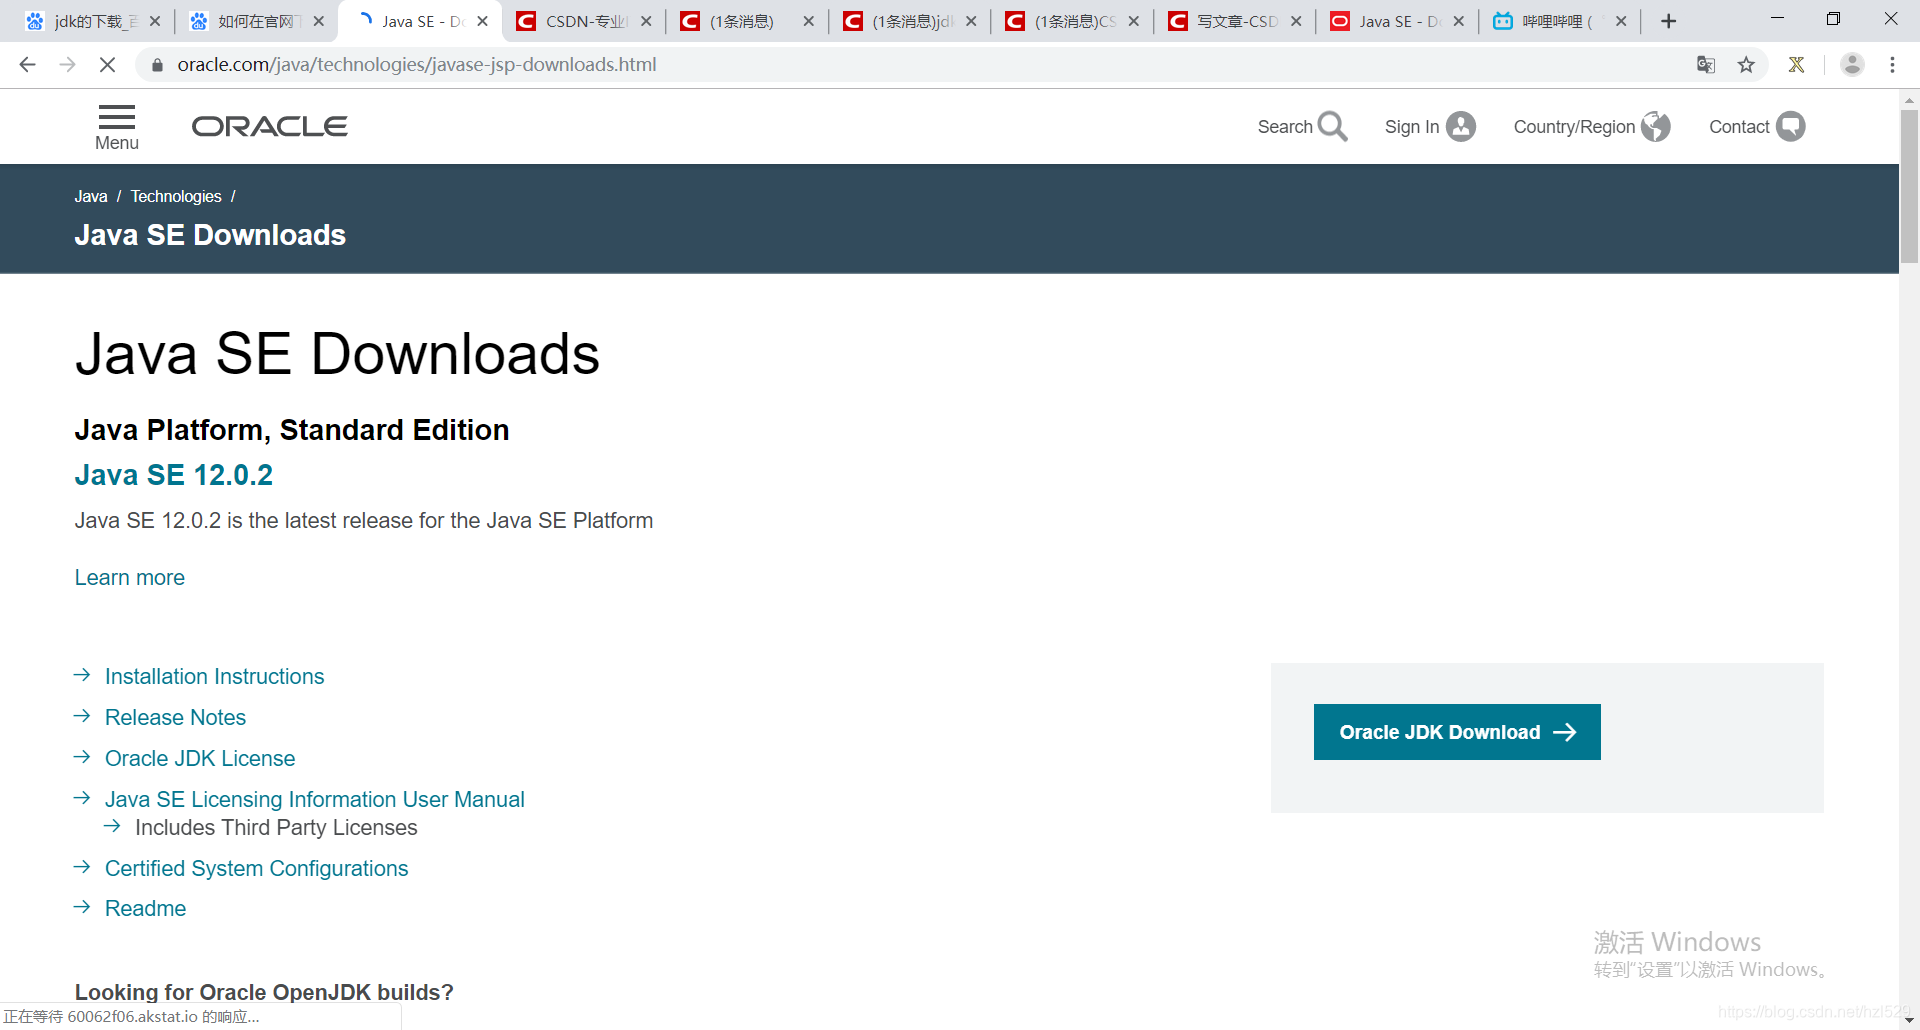
Task: Open a new browser tab
Action: tap(1668, 21)
